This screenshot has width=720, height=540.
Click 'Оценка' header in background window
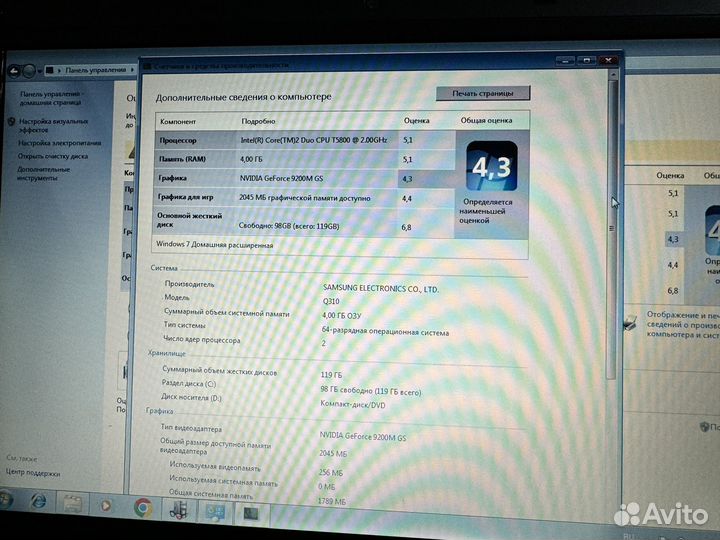click(x=670, y=175)
